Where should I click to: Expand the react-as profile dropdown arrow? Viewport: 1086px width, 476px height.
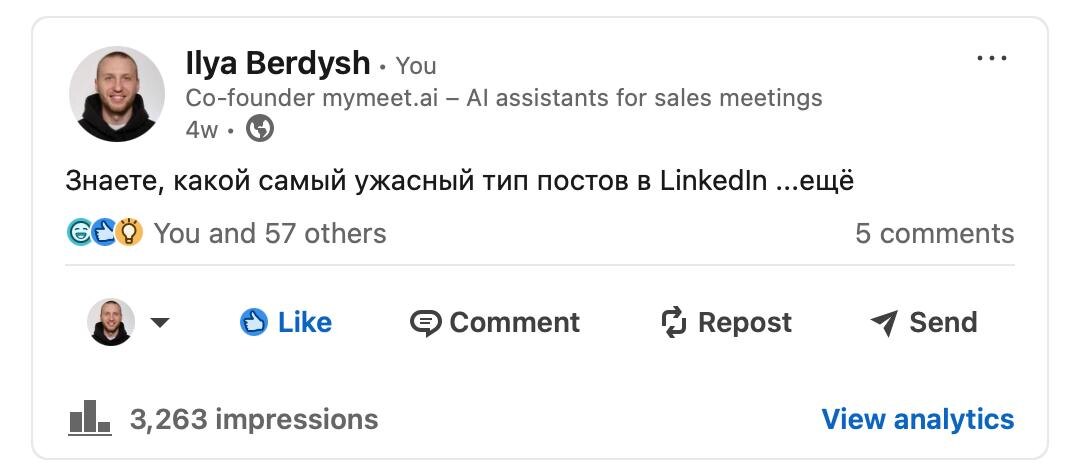click(160, 323)
